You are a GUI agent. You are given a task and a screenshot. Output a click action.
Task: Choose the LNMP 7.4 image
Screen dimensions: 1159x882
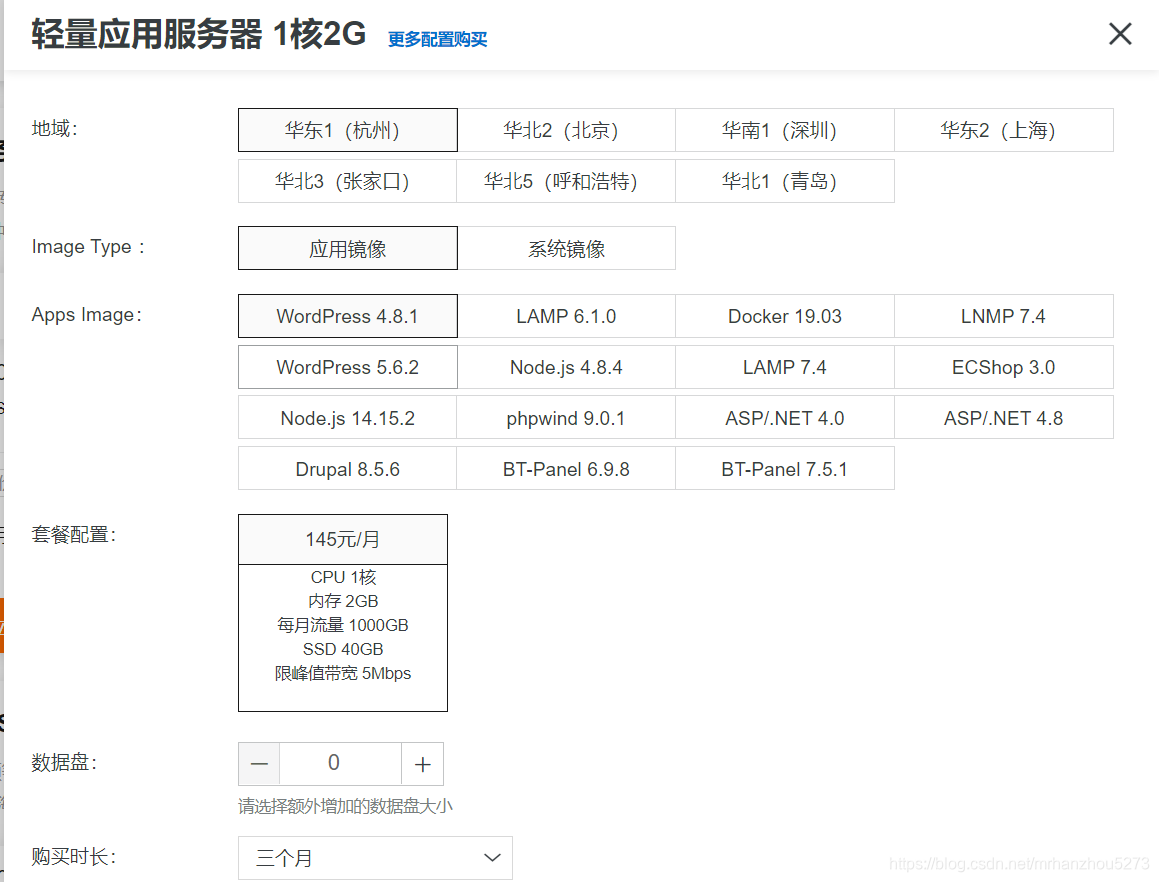(x=1004, y=316)
